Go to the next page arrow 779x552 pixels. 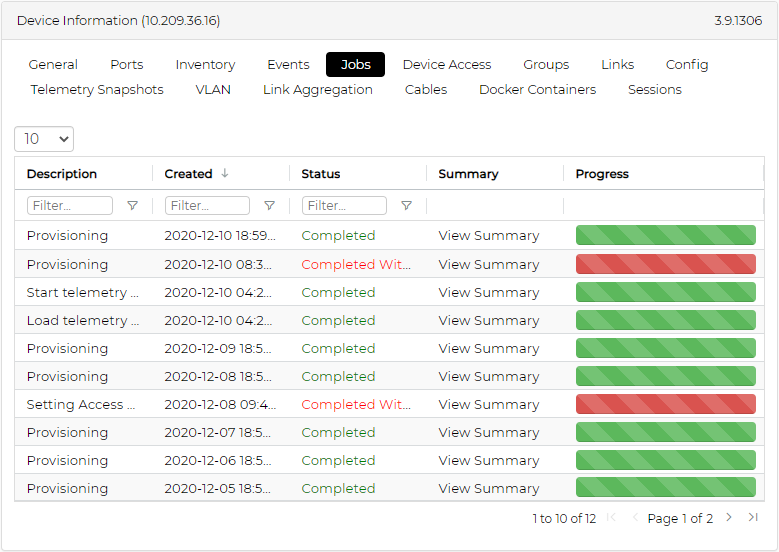coord(729,518)
